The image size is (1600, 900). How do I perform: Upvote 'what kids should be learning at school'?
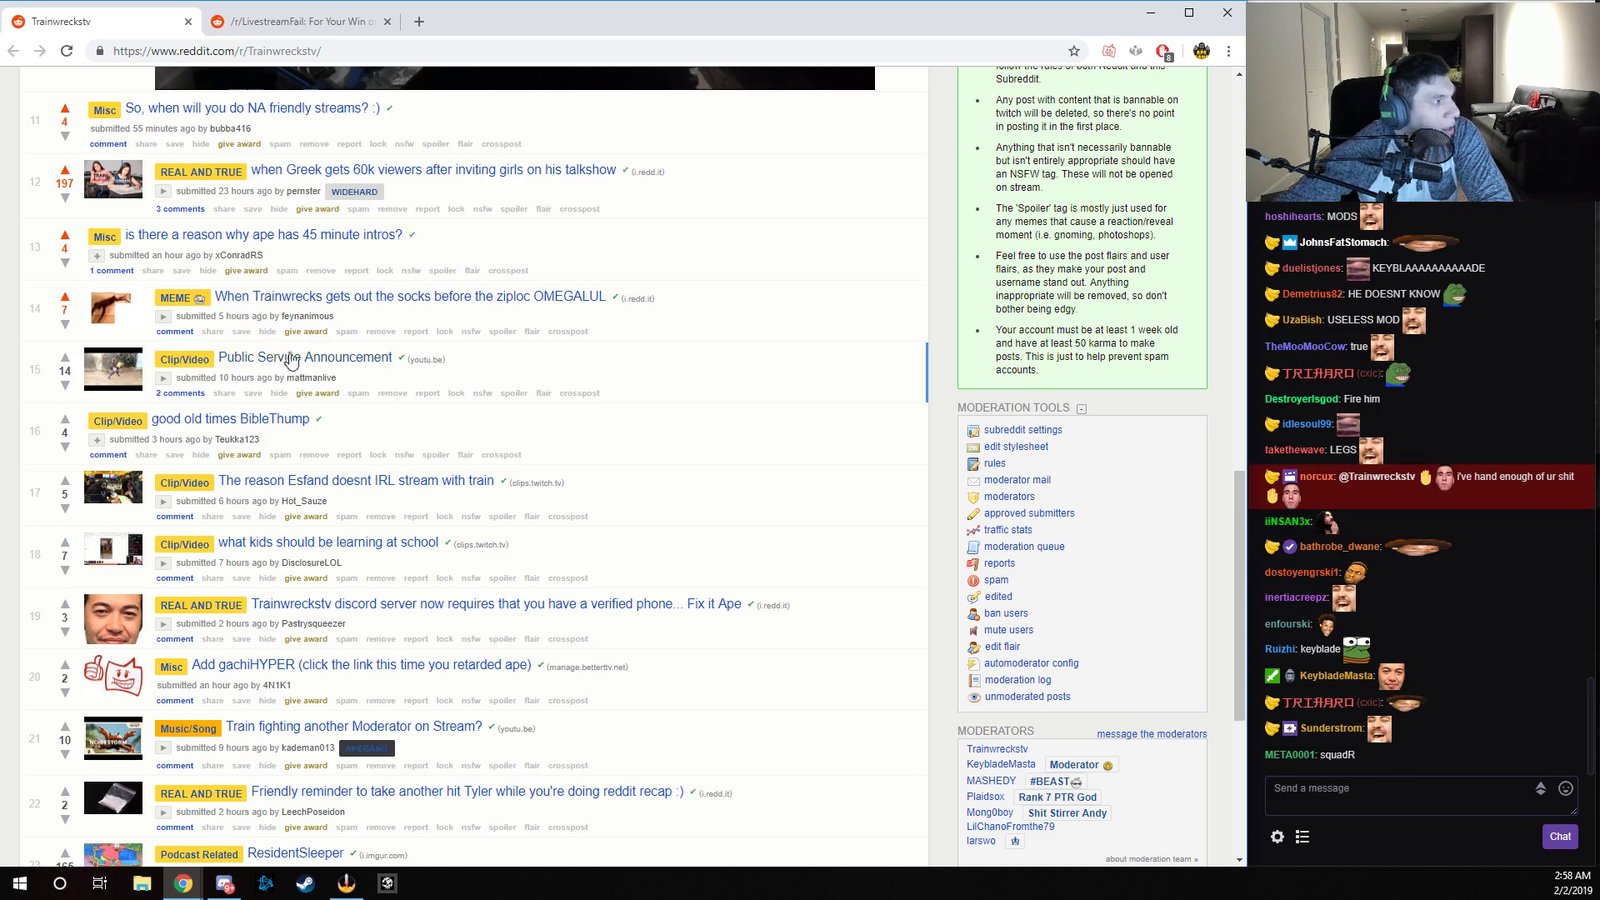coord(65,542)
